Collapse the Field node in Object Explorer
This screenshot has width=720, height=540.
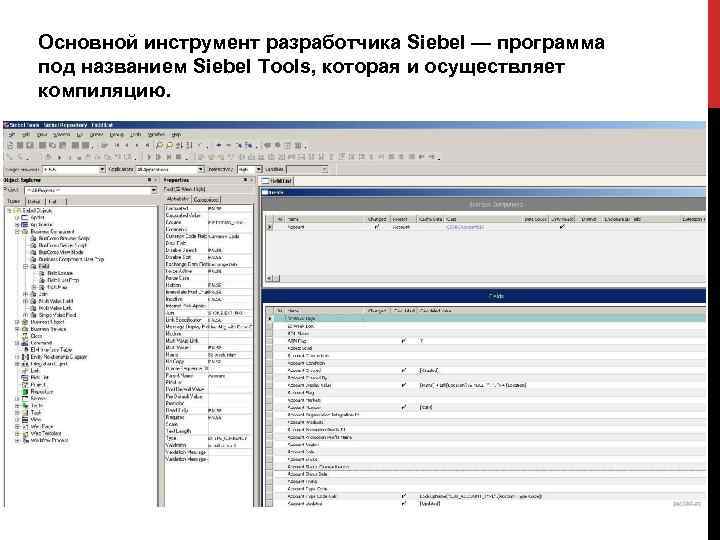click(26, 266)
